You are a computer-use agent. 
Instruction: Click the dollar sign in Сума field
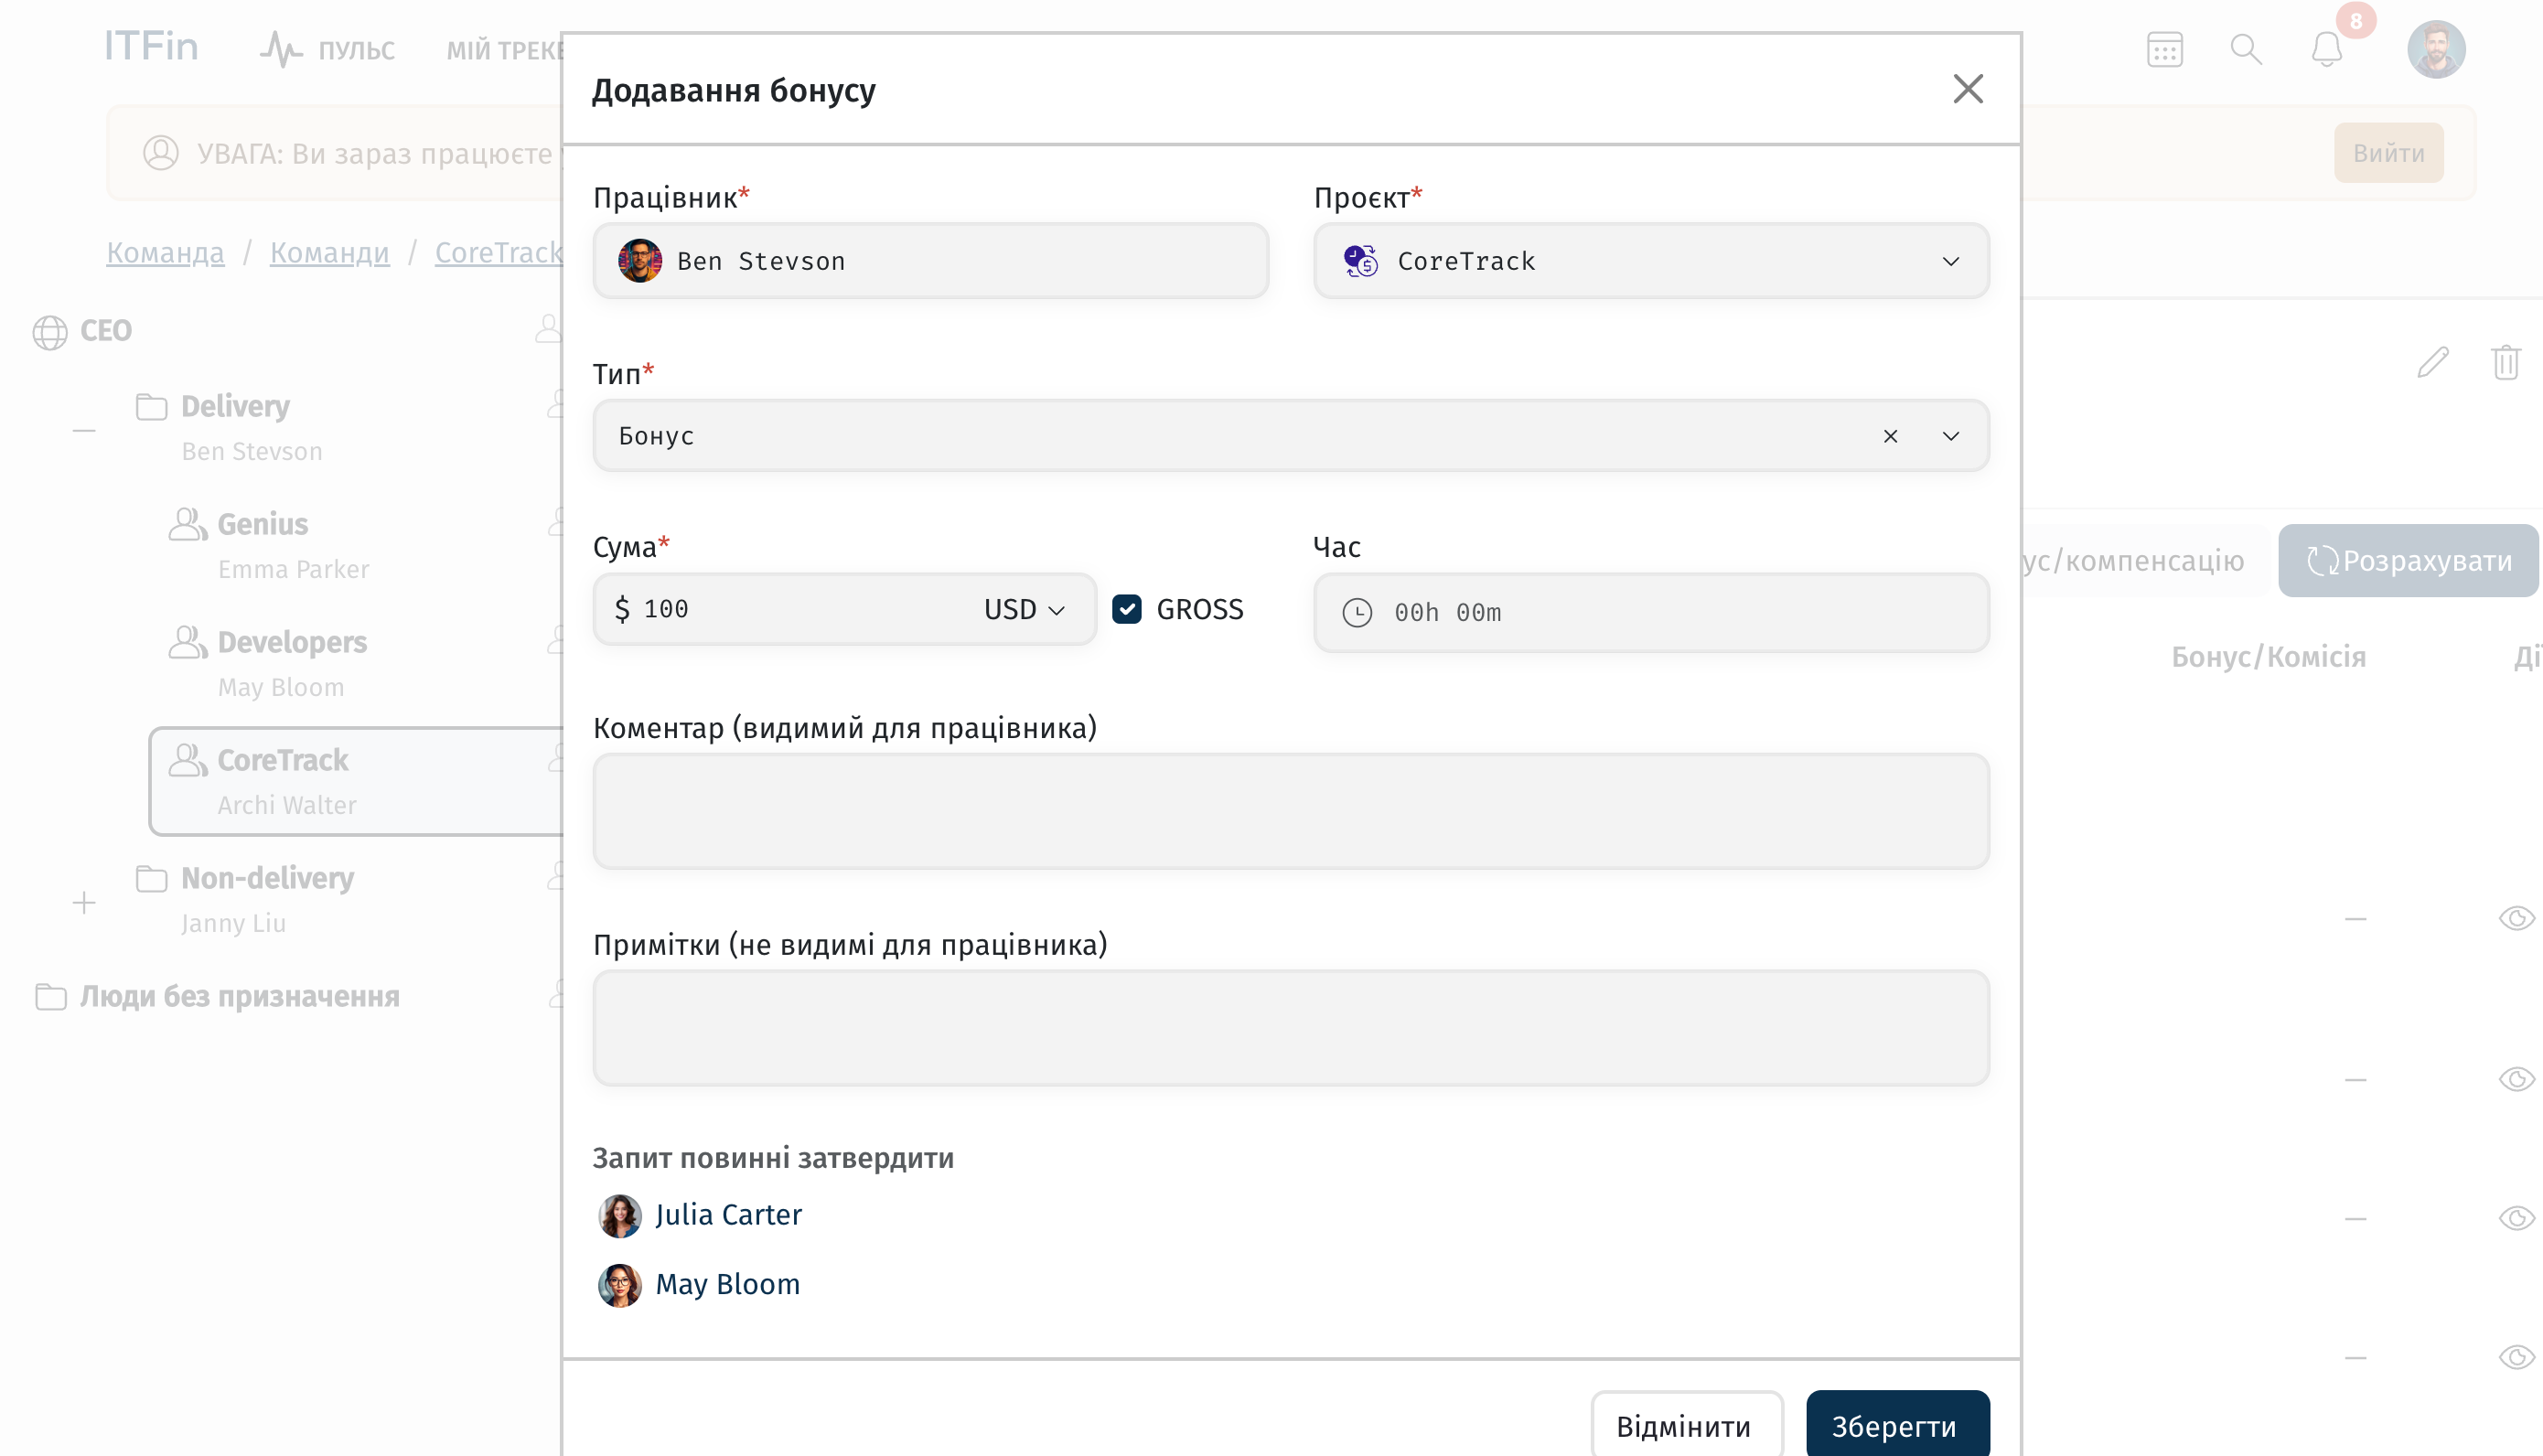[622, 609]
